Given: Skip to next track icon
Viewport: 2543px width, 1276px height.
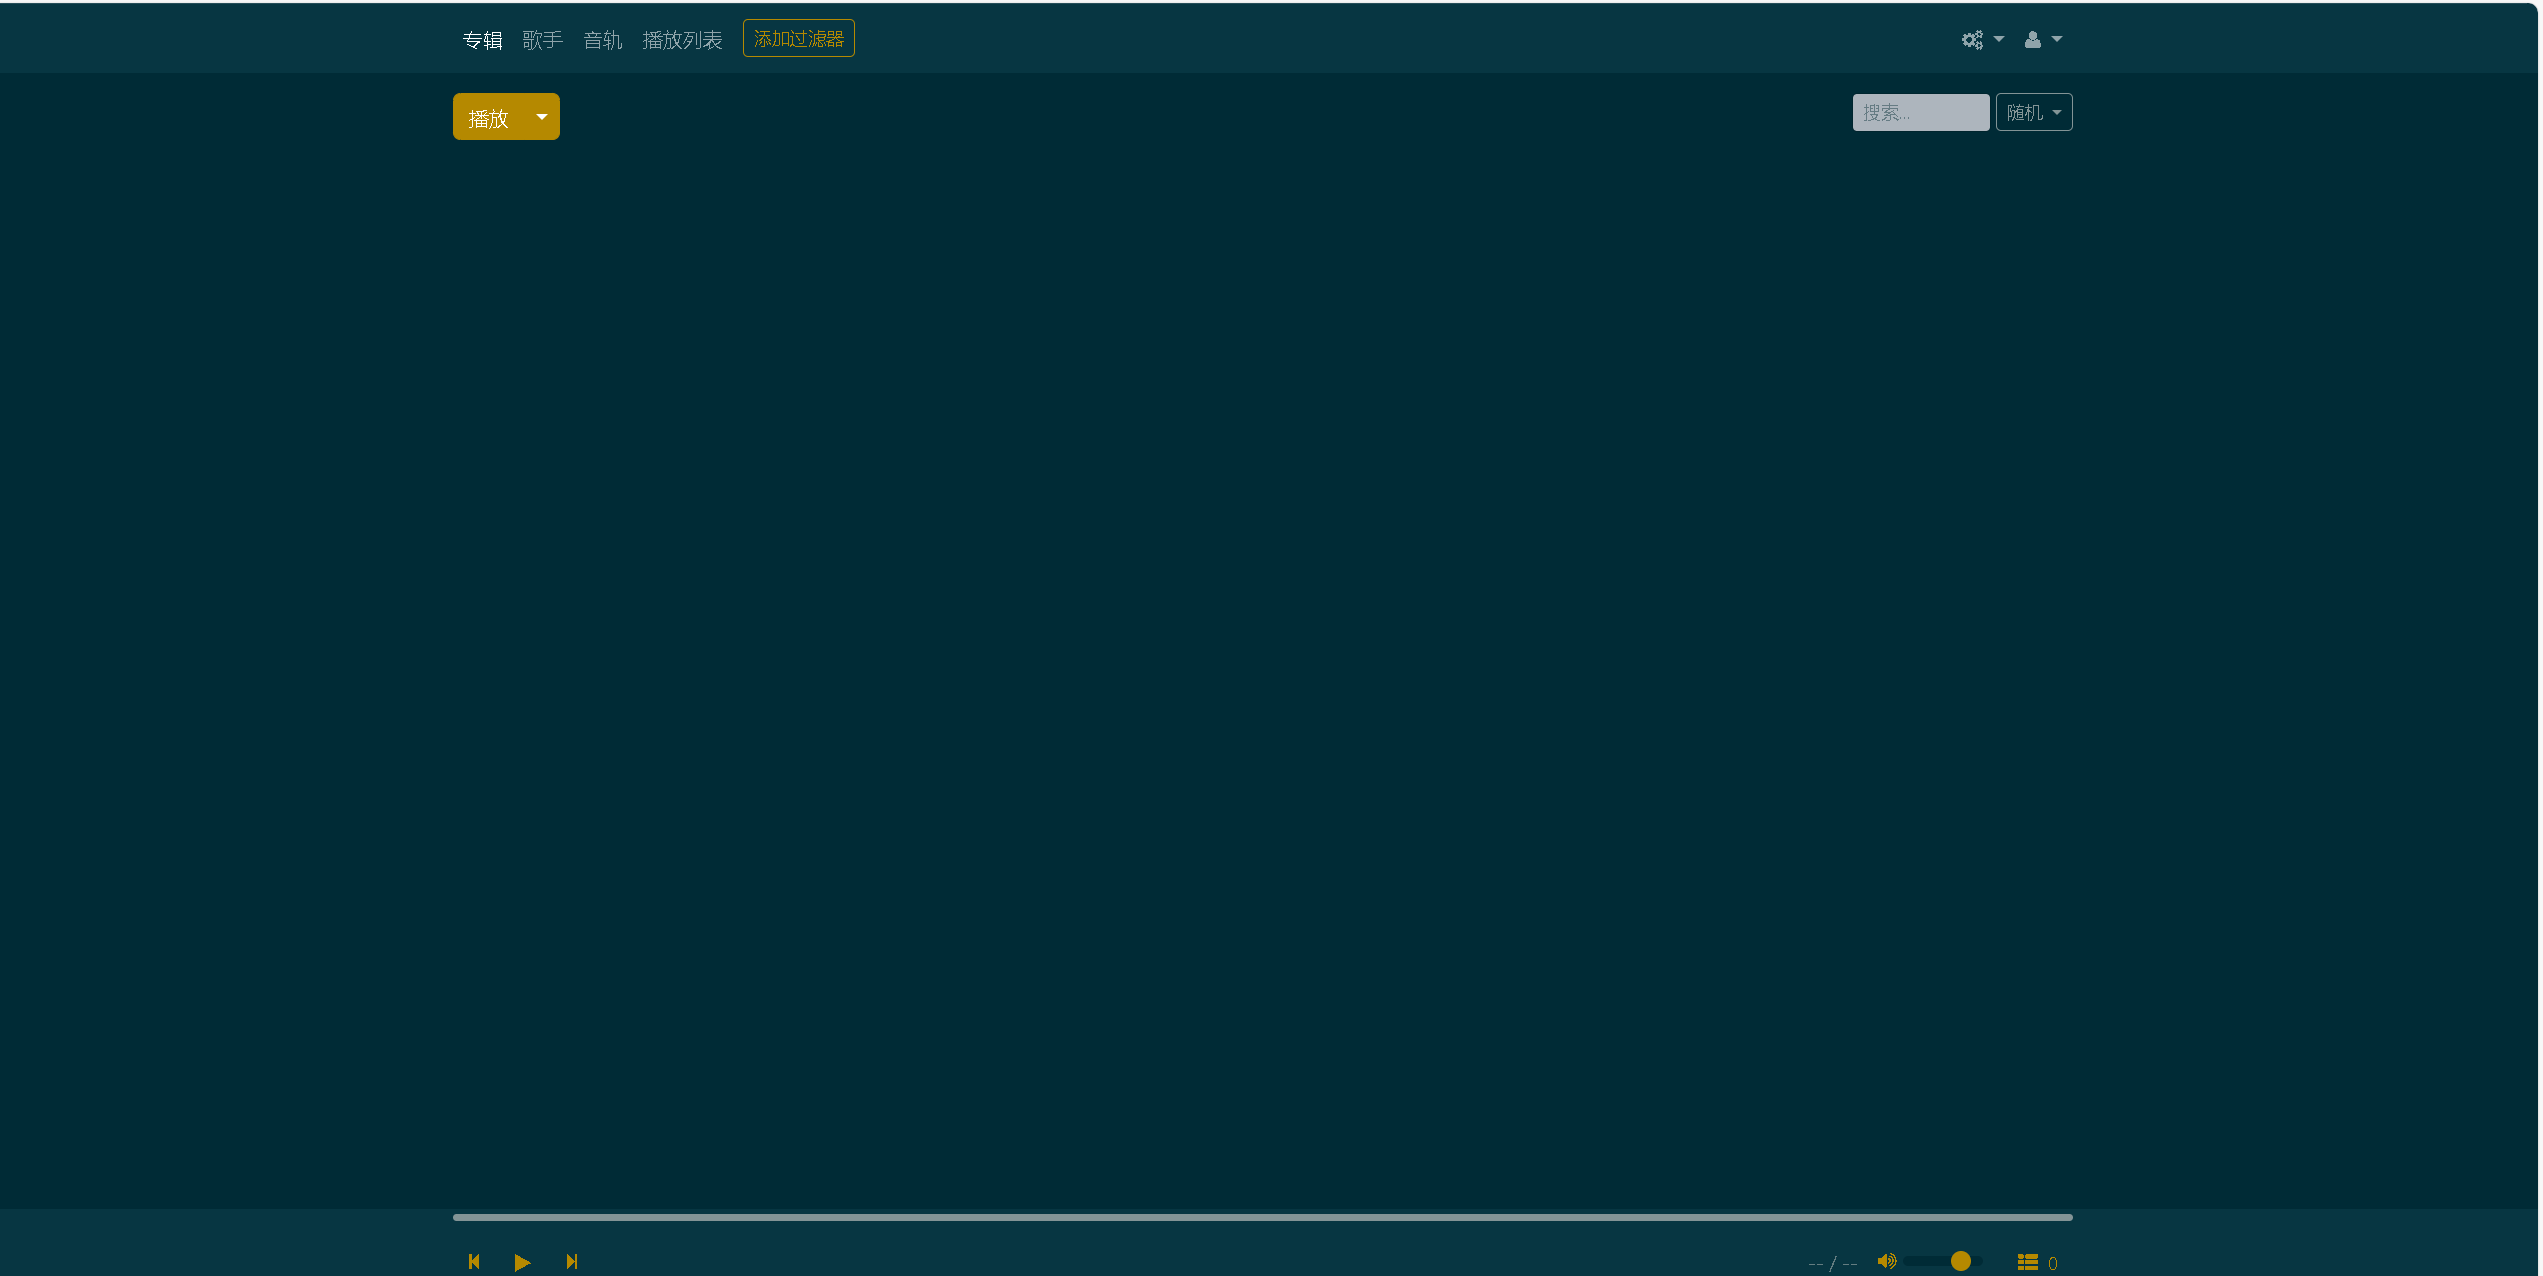Looking at the screenshot, I should click(571, 1261).
